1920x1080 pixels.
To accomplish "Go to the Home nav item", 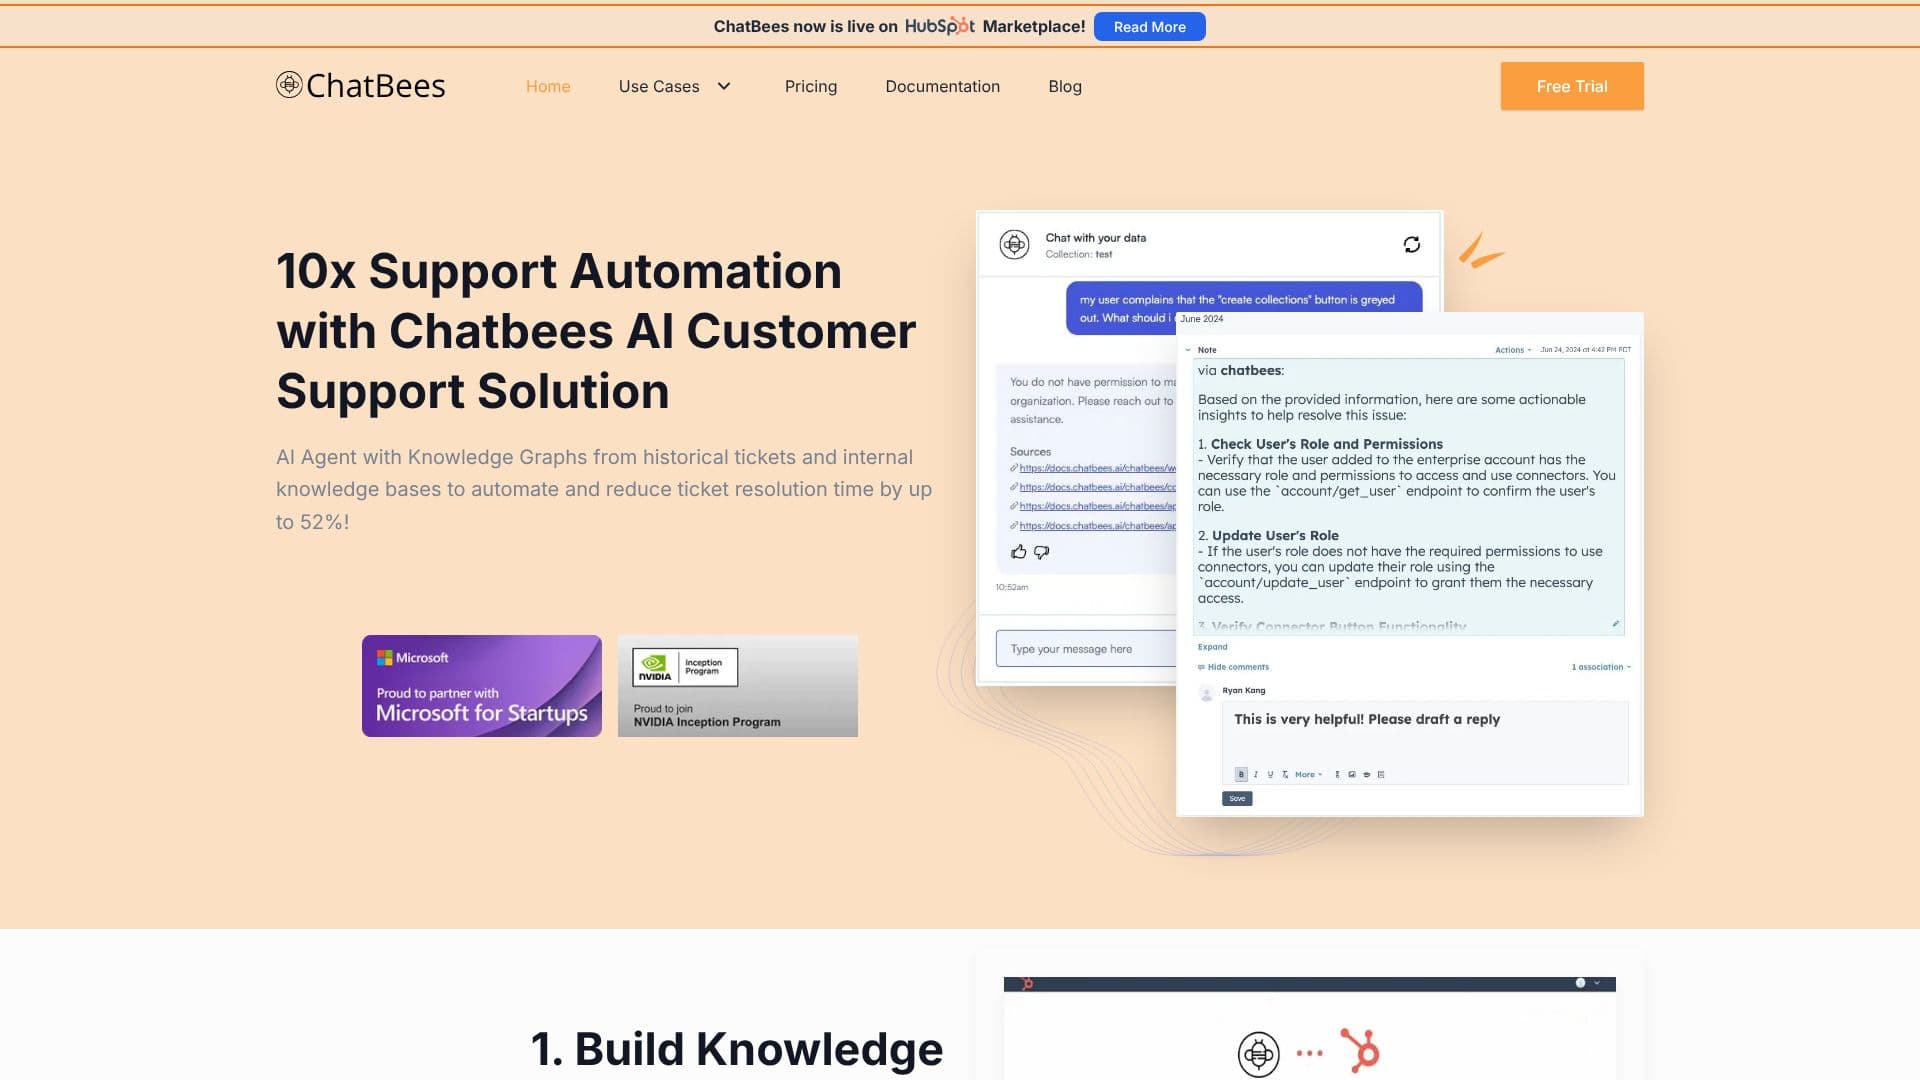I will [548, 86].
